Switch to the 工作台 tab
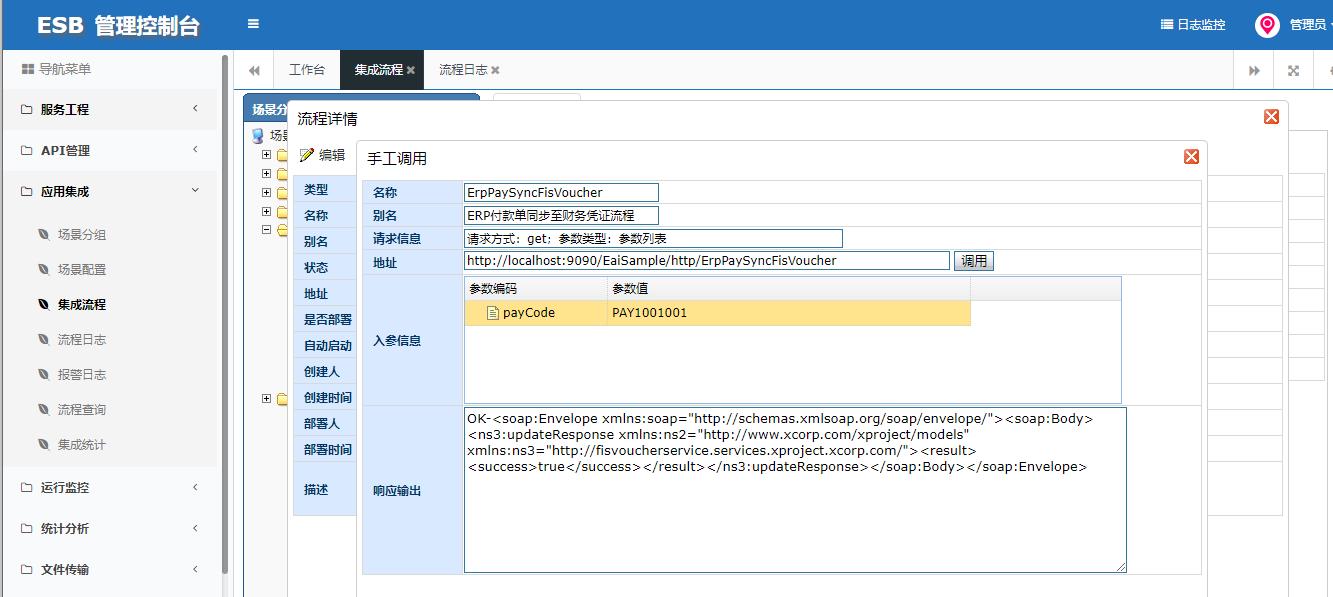 click(x=307, y=70)
